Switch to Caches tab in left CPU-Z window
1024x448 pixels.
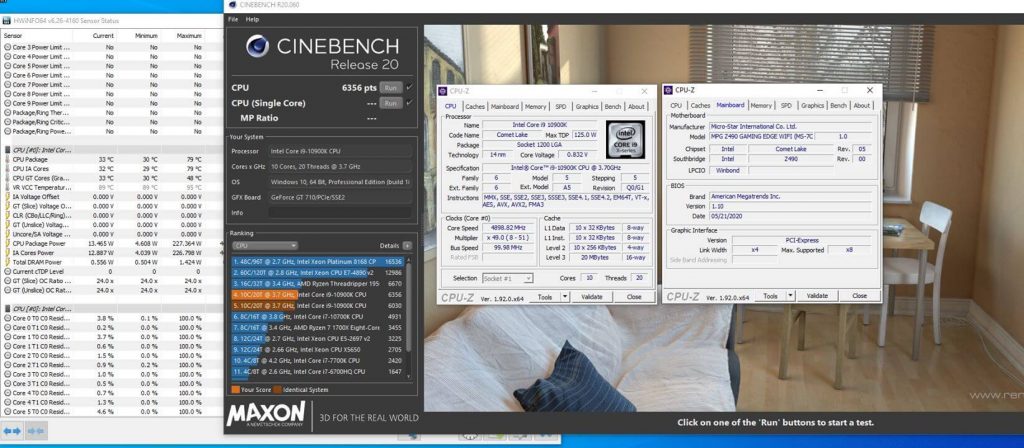pos(475,106)
